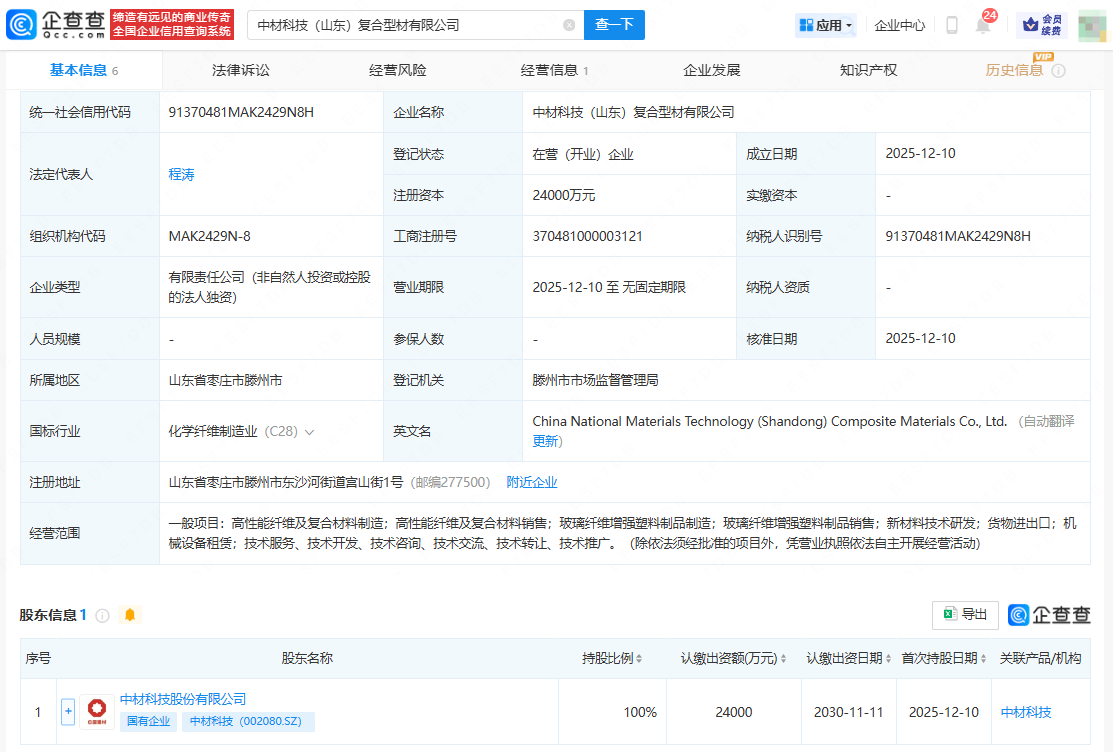Click in the company search input field
This screenshot has height=752, width=1113.
point(400,25)
